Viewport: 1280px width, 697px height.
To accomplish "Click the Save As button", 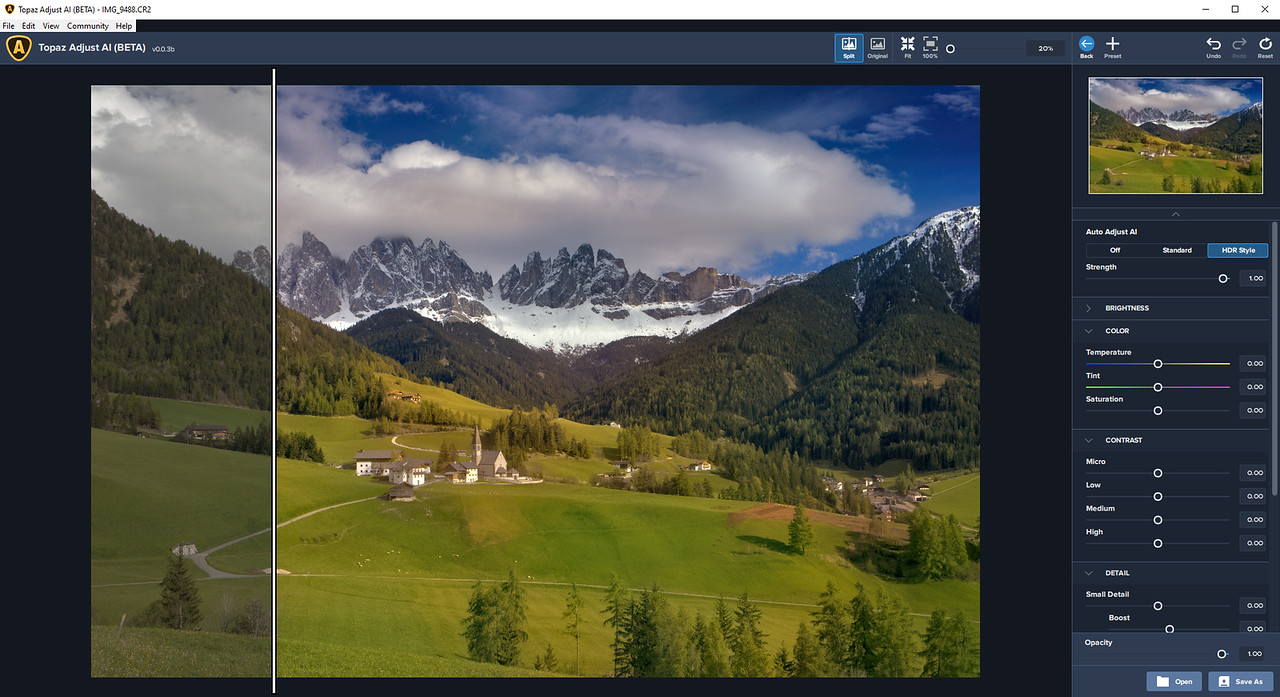I will [1239, 681].
